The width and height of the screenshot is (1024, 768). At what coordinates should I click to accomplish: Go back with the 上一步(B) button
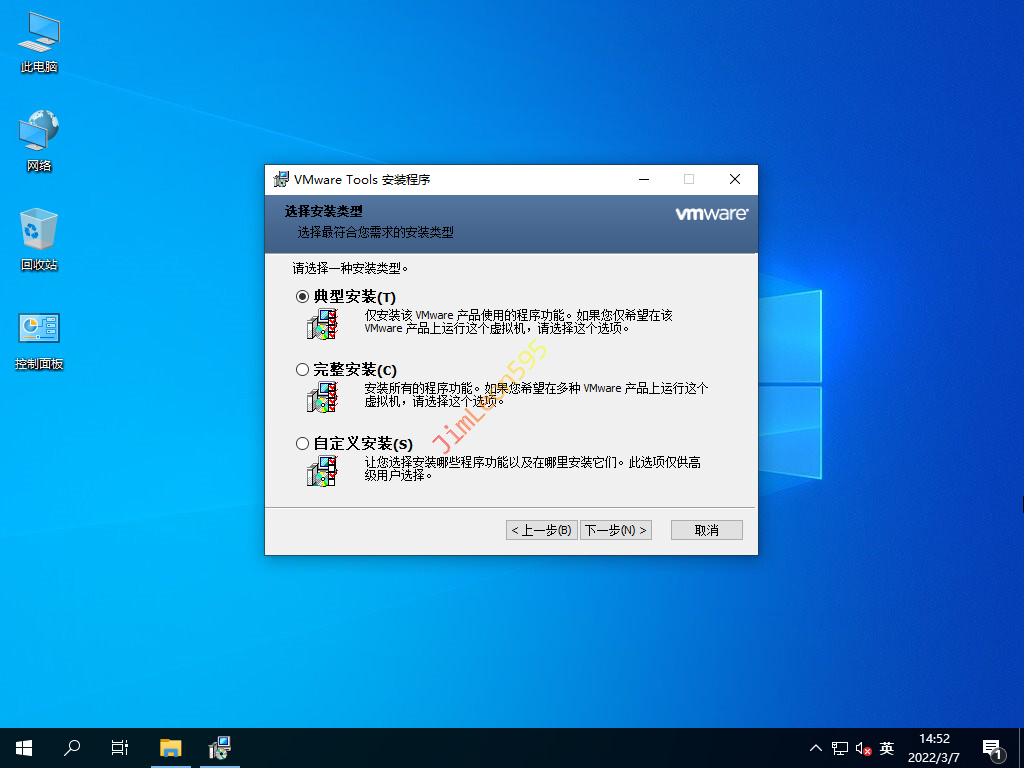(x=541, y=530)
